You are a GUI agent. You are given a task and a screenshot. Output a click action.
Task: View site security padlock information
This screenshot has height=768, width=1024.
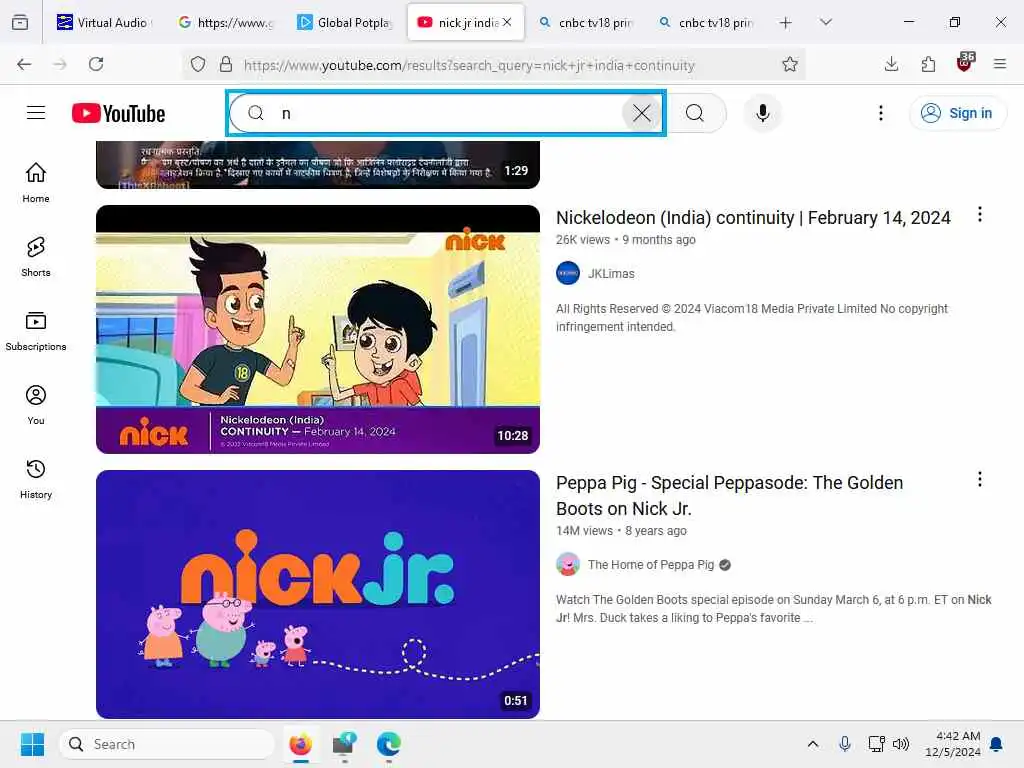[226, 64]
